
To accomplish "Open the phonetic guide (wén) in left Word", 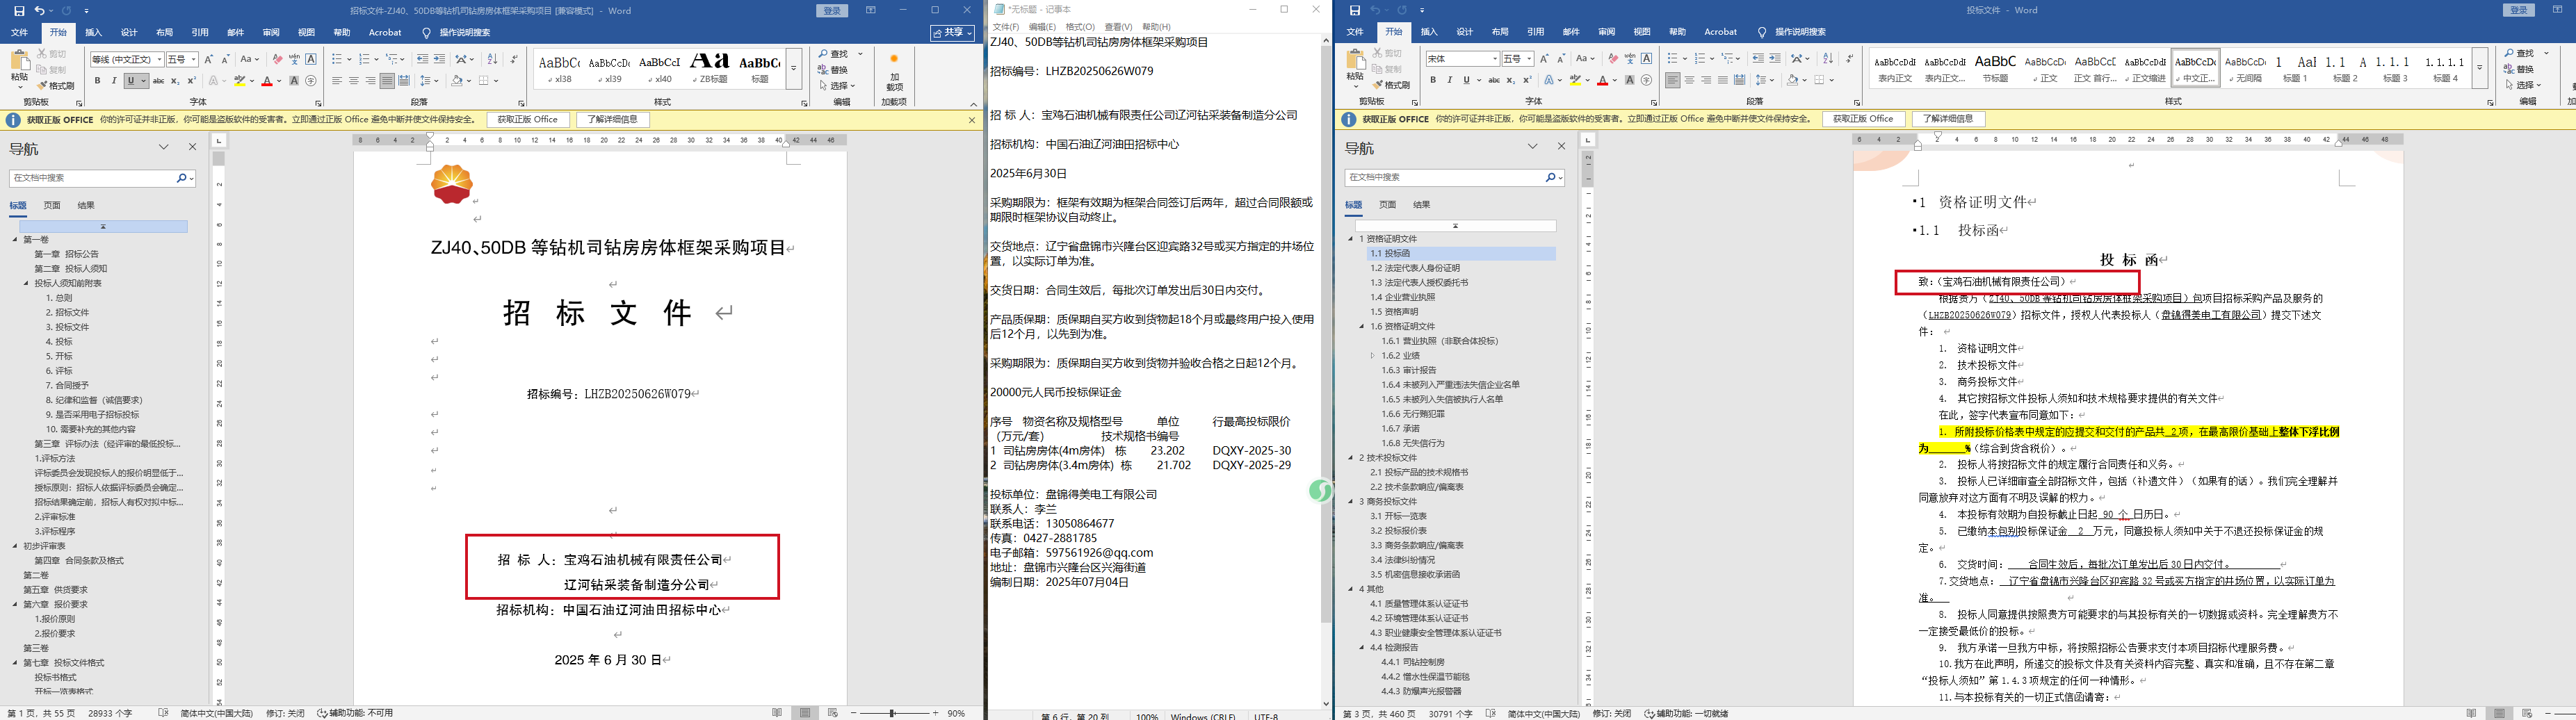I will tap(294, 60).
